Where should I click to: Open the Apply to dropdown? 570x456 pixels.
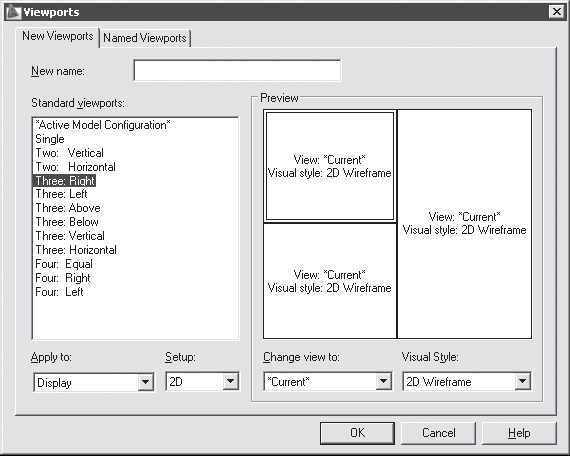94,382
